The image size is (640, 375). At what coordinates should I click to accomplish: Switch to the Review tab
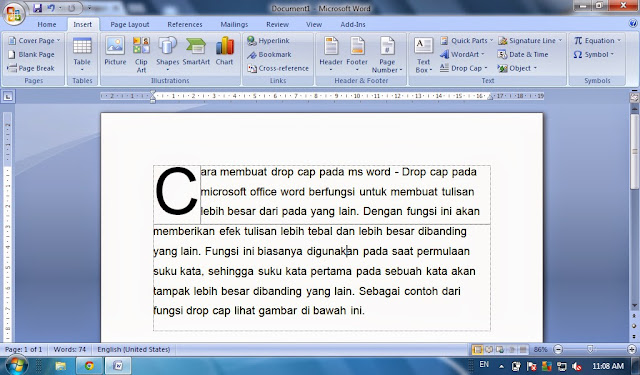(278, 24)
